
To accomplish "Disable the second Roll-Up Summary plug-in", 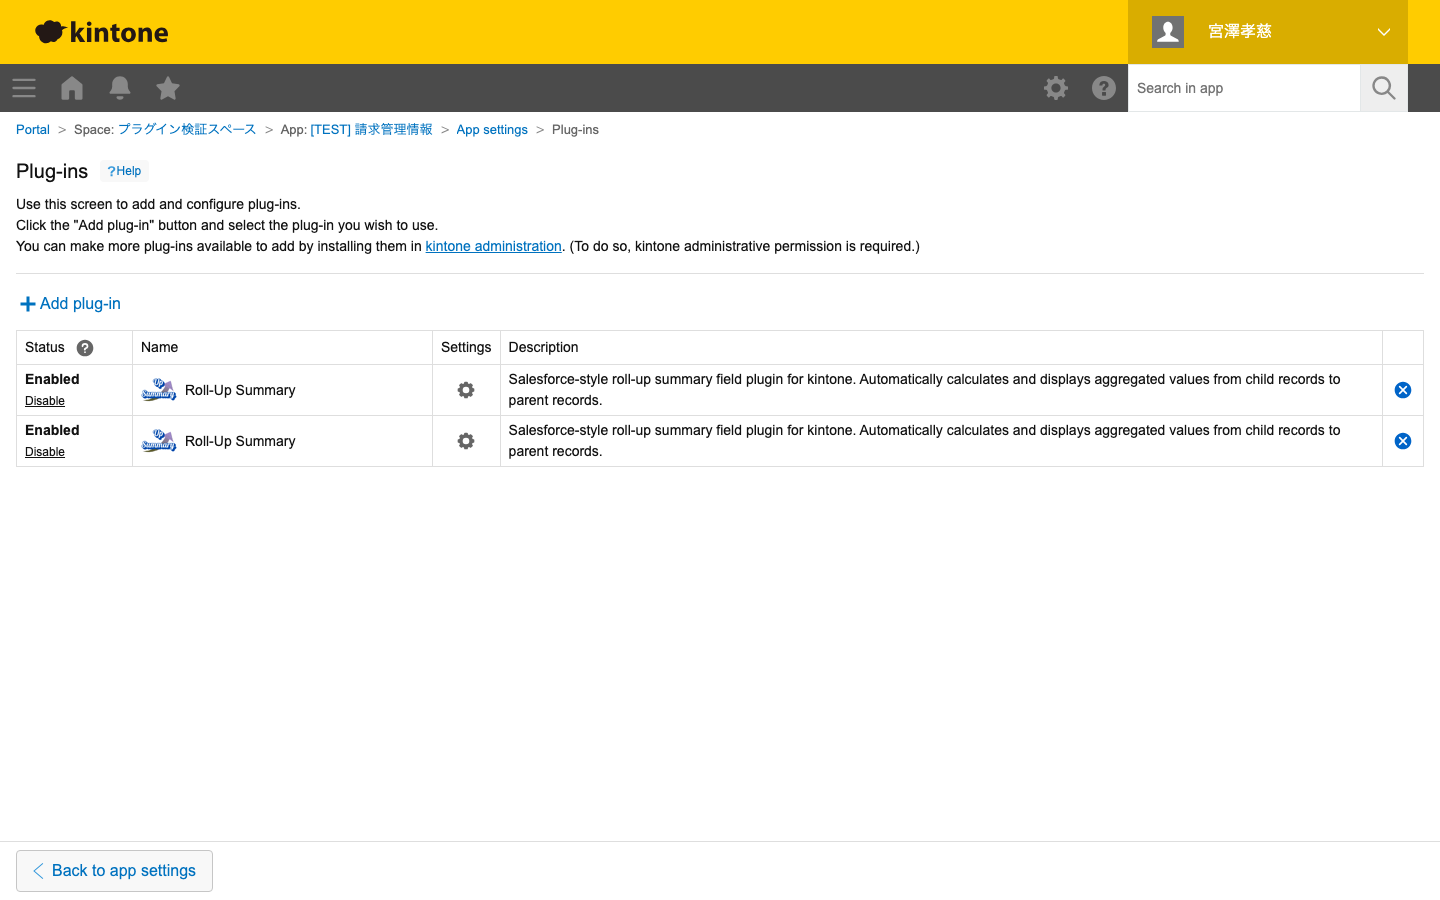I will click(45, 452).
